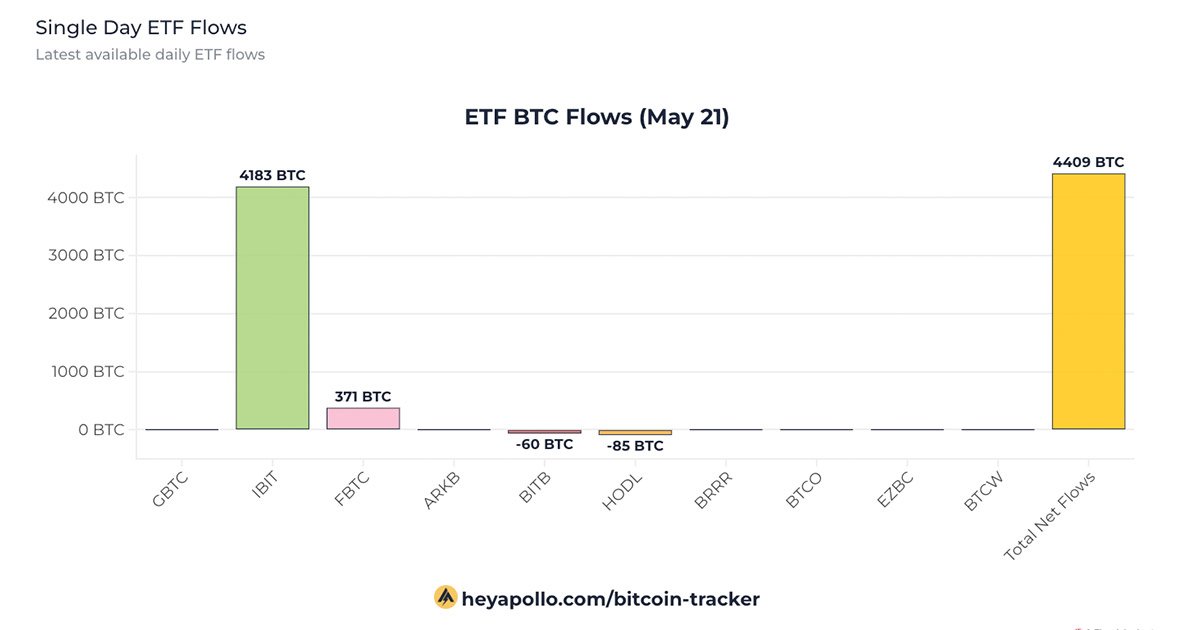Click the 4409 BTC value label
Screen dimensions: 1200x630
pyautogui.click(x=1088, y=162)
